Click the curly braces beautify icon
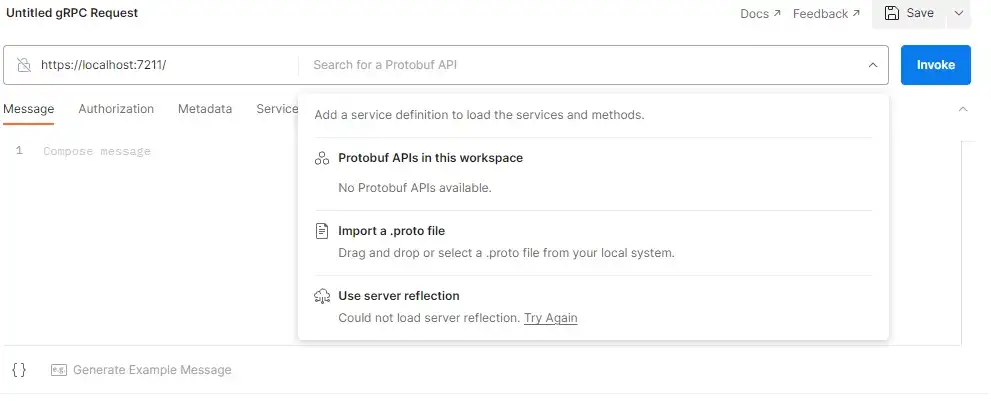 pos(19,370)
